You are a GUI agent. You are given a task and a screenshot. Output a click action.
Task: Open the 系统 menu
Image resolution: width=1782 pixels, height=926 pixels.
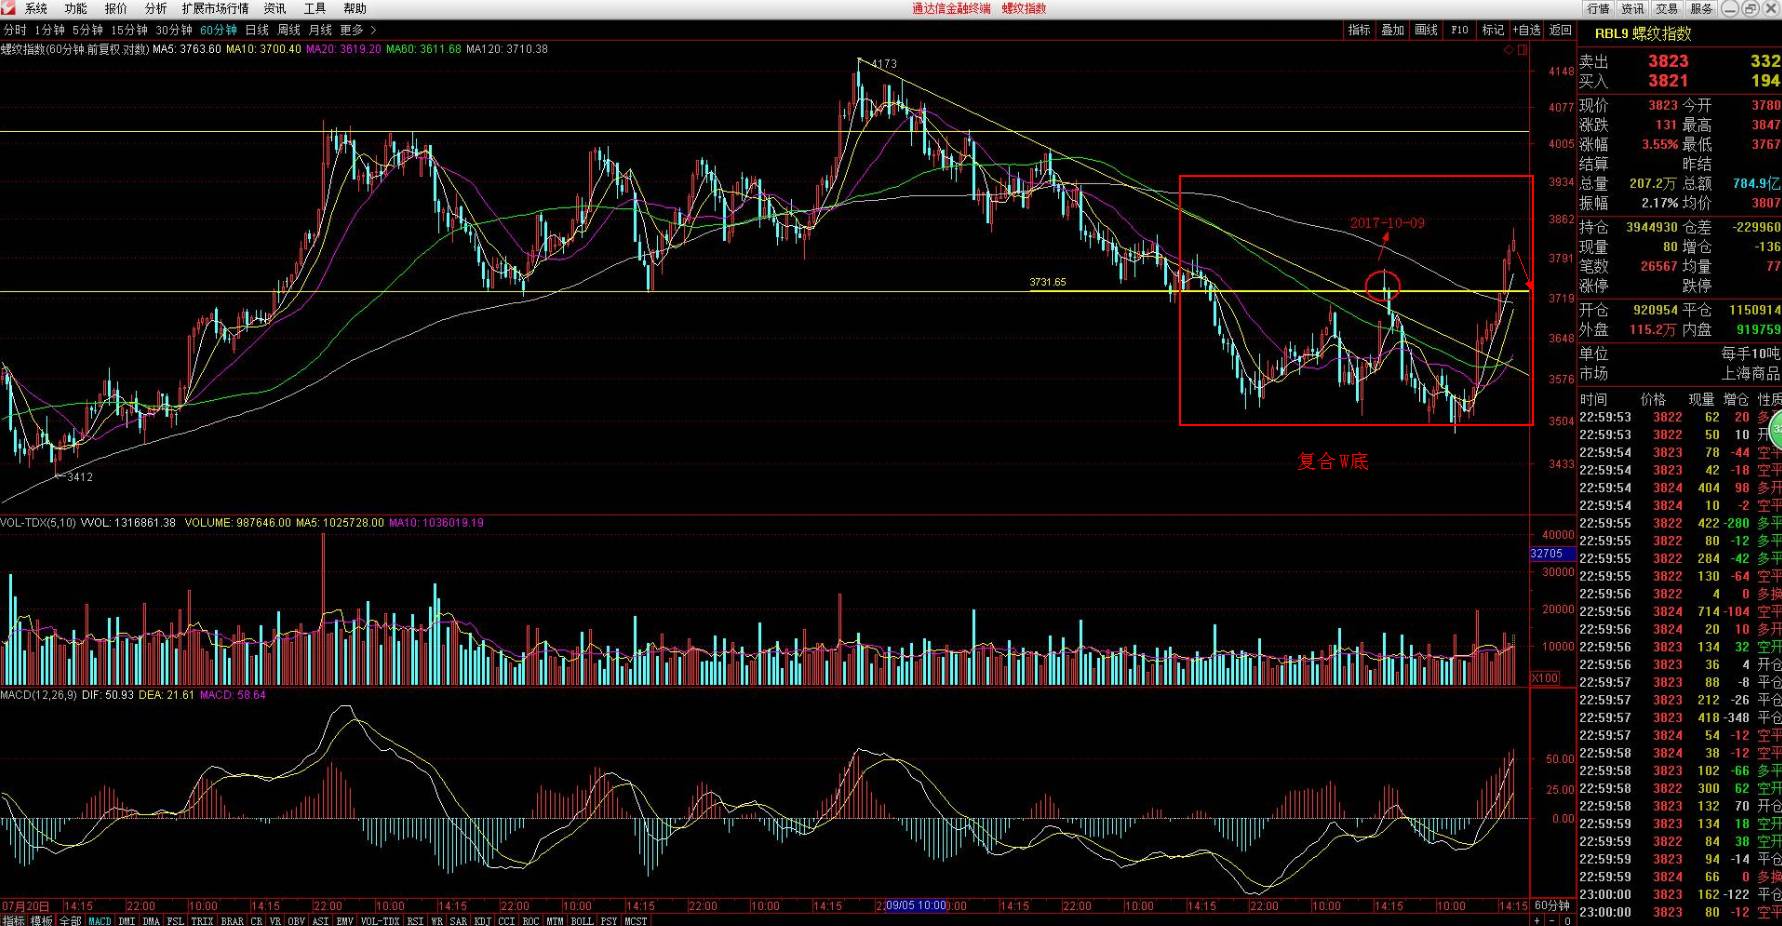point(36,8)
